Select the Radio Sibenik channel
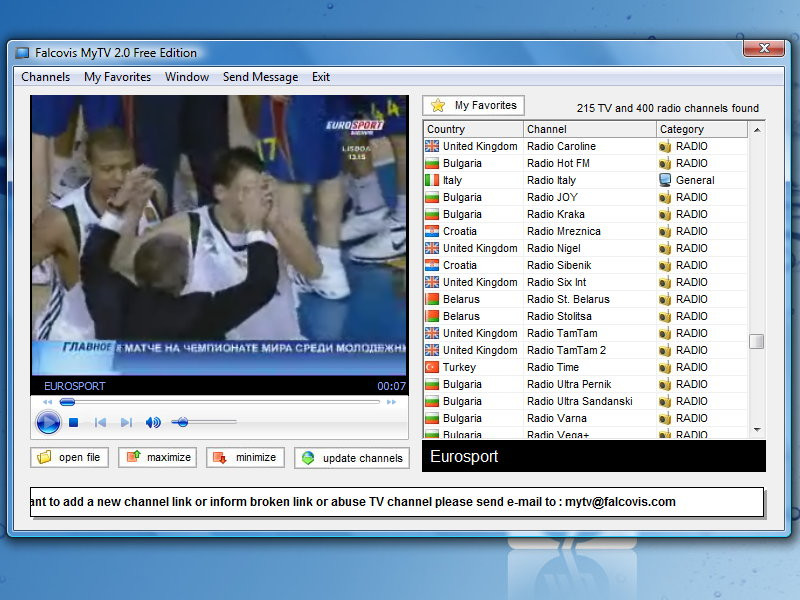The image size is (800, 600). (586, 265)
